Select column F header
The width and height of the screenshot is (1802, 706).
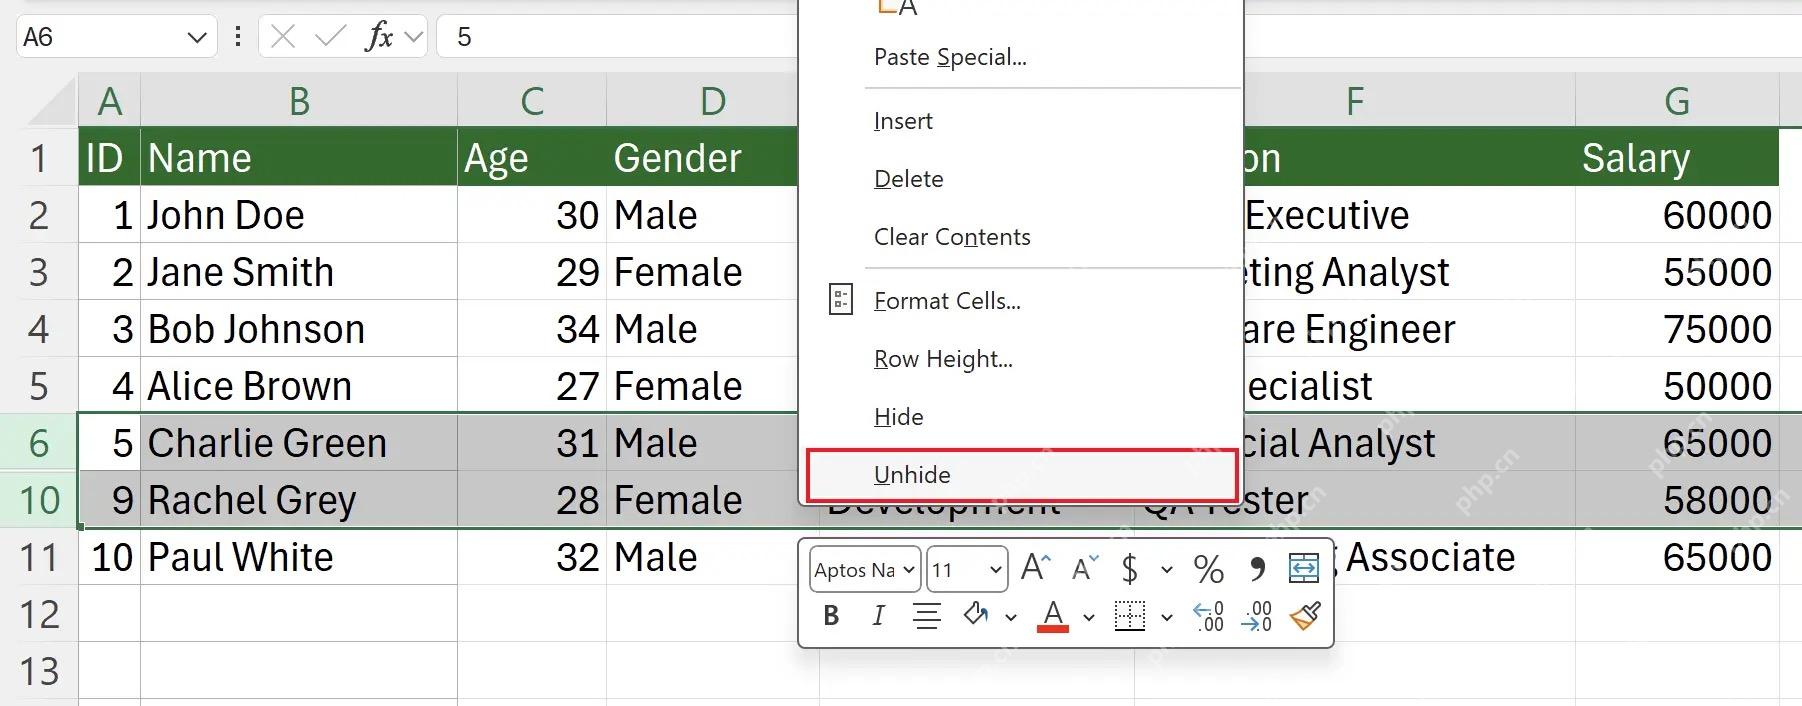(x=1354, y=101)
